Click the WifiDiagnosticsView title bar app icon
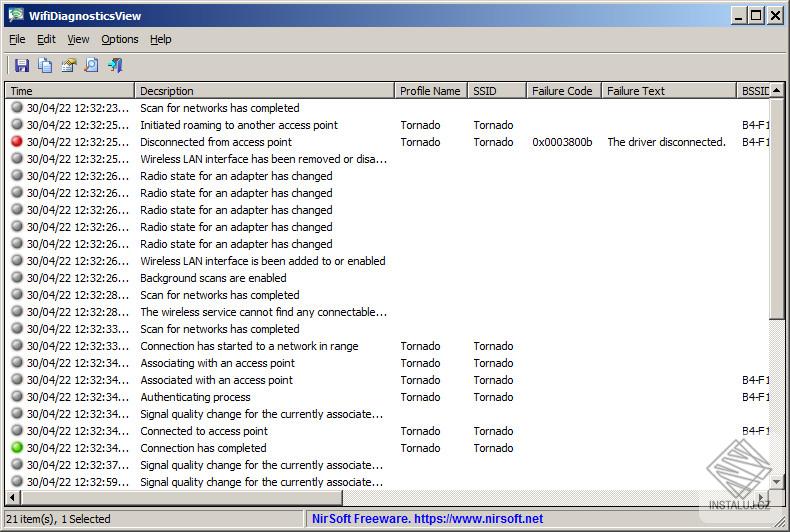The image size is (790, 532). [15, 15]
